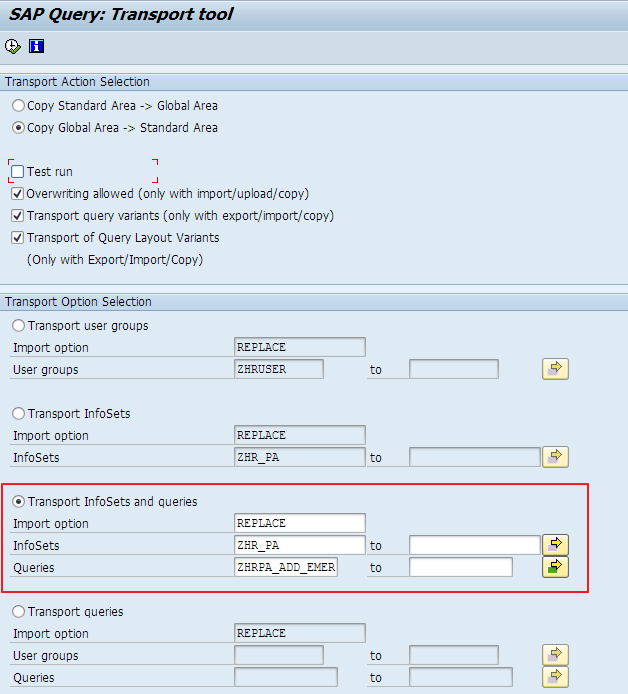Viewport: 628px width, 694px height.
Task: Click the blue Information icon
Action: tap(37, 46)
